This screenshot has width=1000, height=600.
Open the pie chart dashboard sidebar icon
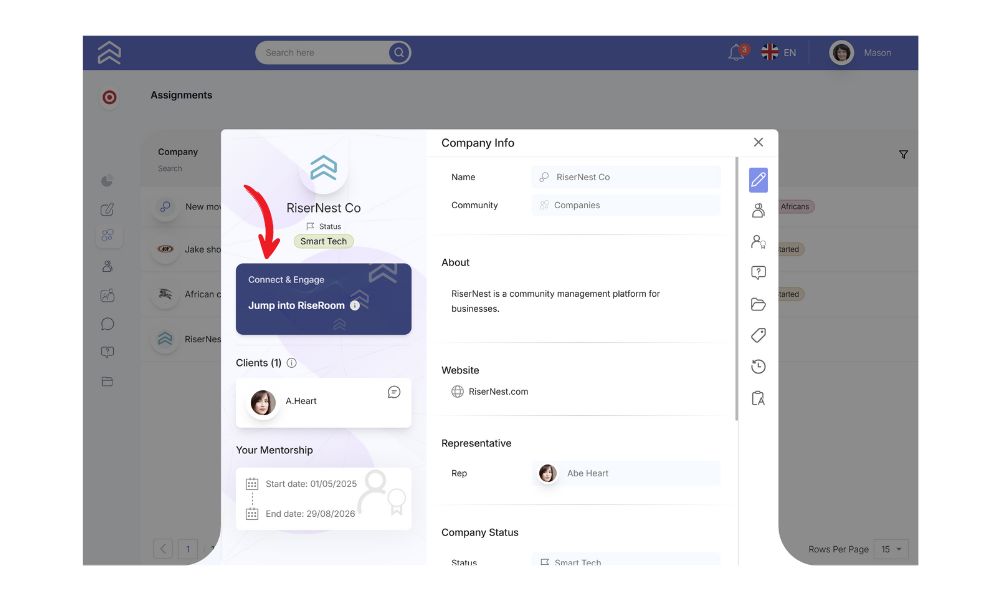point(107,181)
